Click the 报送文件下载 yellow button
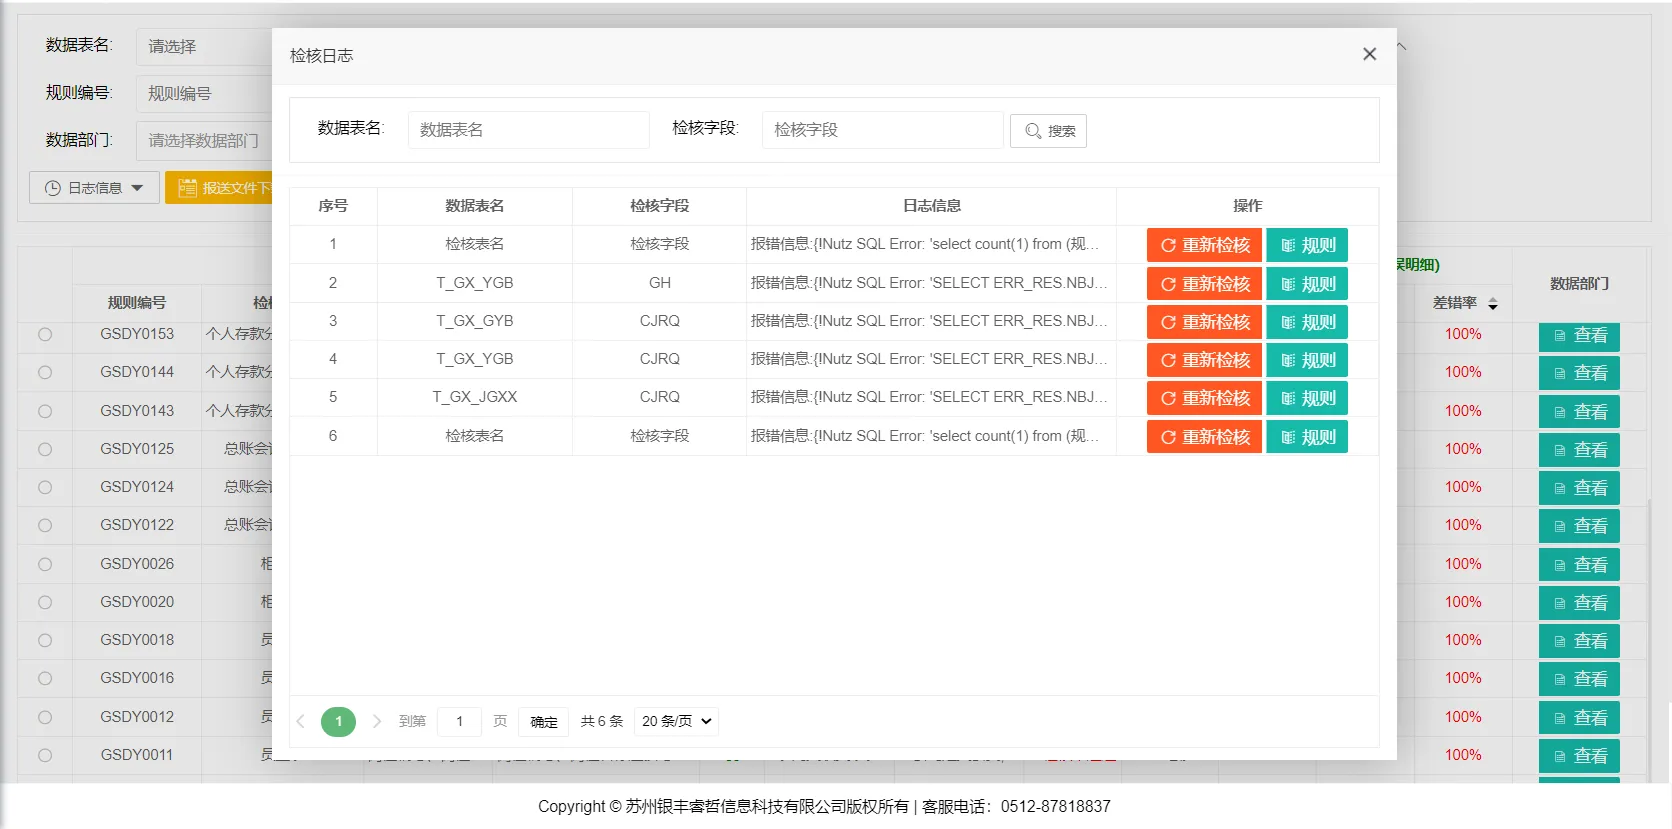The height and width of the screenshot is (829, 1672). pyautogui.click(x=220, y=188)
